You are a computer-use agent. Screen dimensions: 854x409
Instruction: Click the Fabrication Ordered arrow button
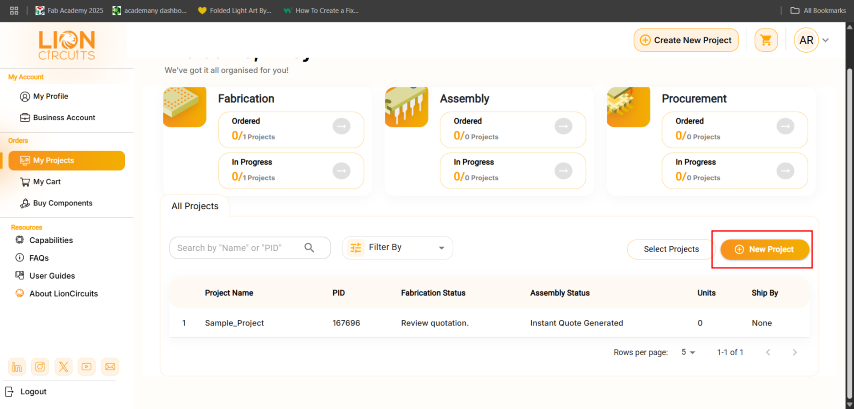(341, 126)
